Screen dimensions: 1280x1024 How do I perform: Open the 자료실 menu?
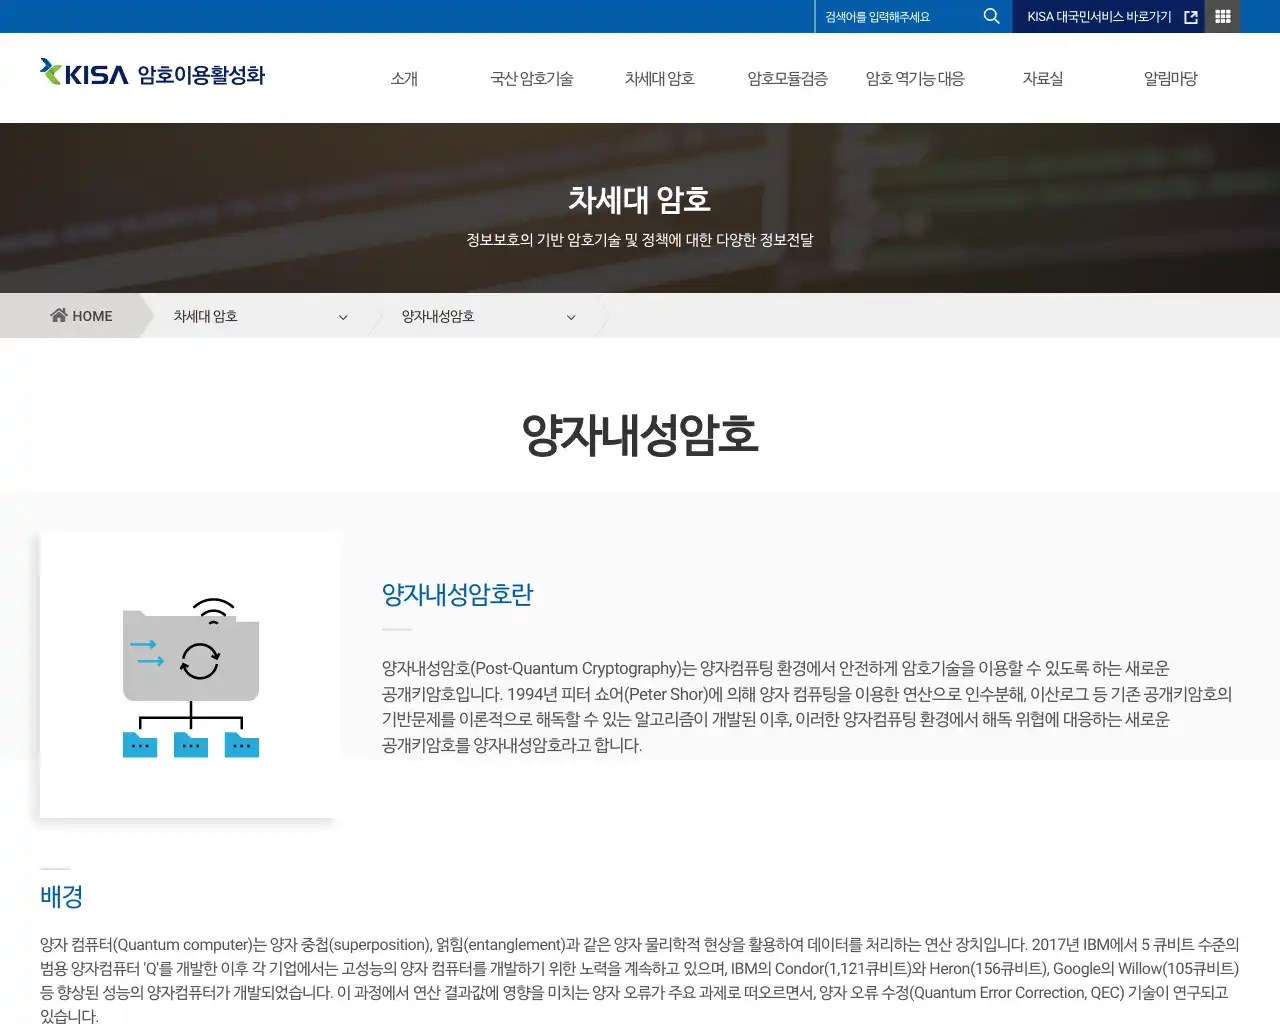coord(1043,78)
